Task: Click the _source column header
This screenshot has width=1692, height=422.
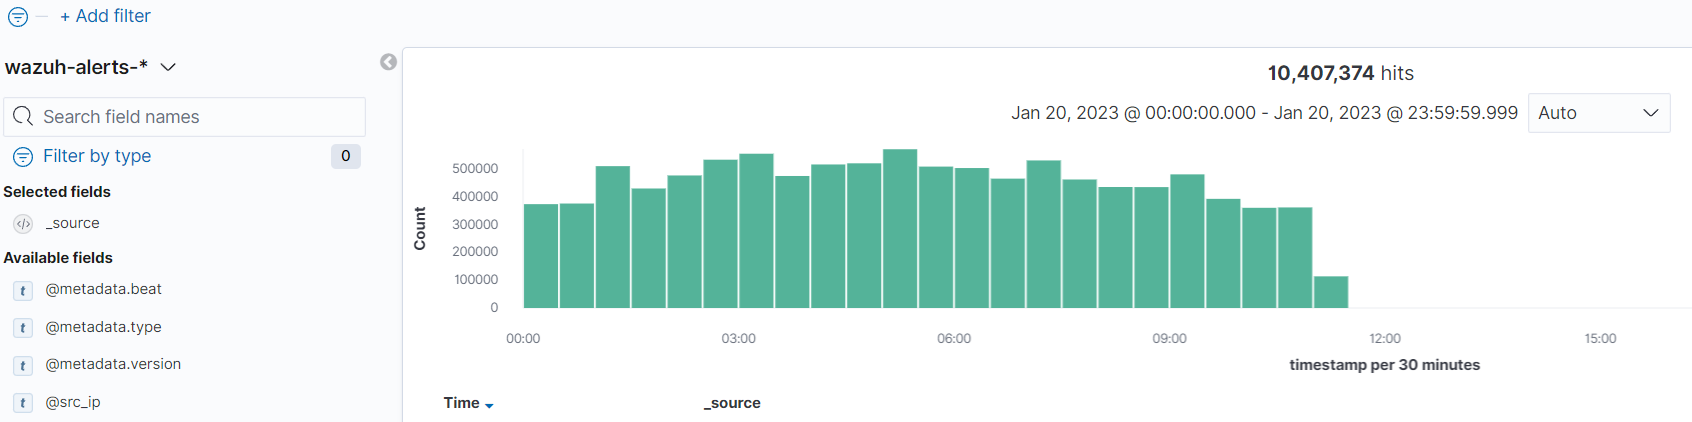Action: [x=732, y=403]
